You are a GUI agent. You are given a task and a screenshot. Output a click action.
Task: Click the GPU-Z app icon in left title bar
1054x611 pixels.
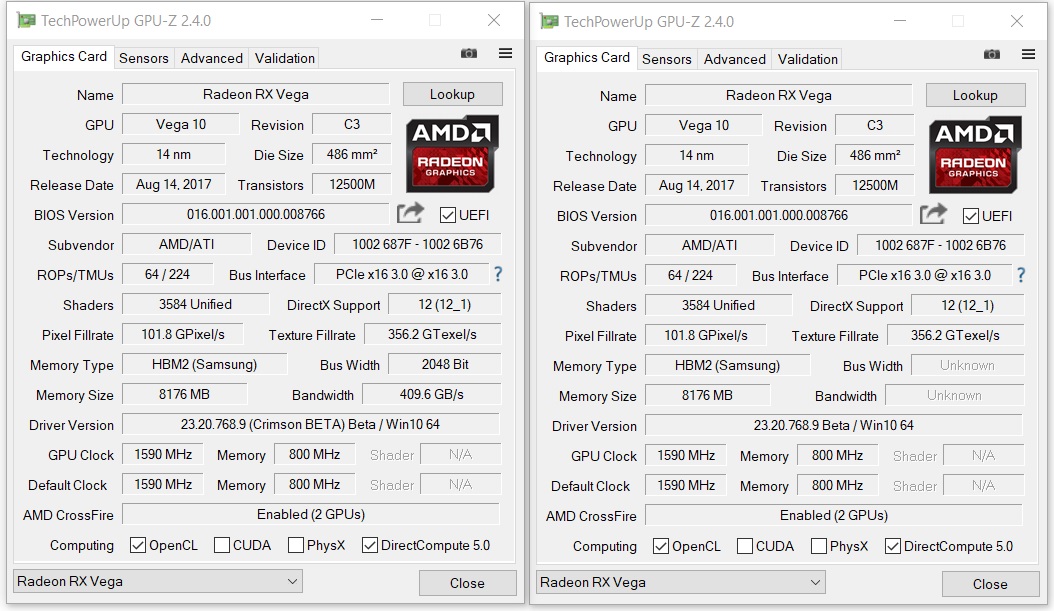(26, 21)
